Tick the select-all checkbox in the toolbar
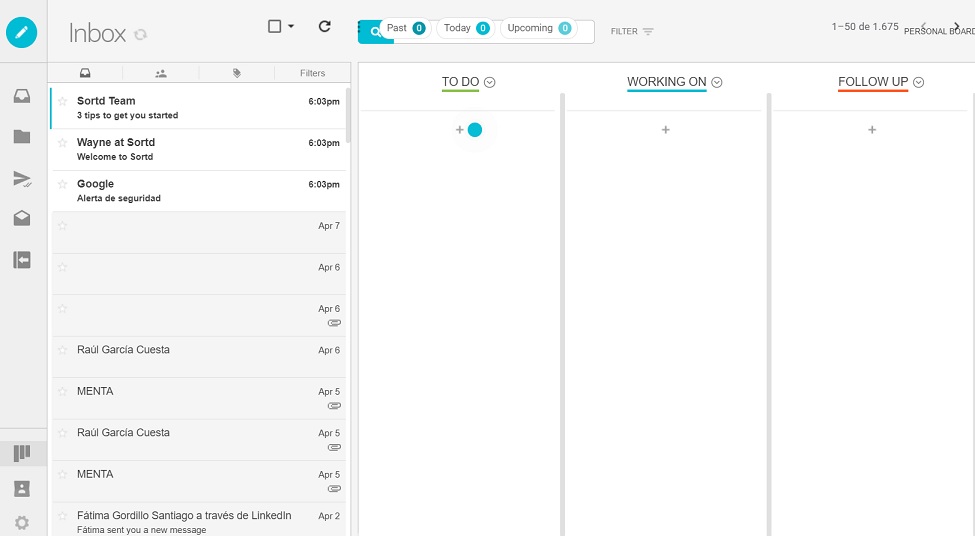 click(275, 27)
